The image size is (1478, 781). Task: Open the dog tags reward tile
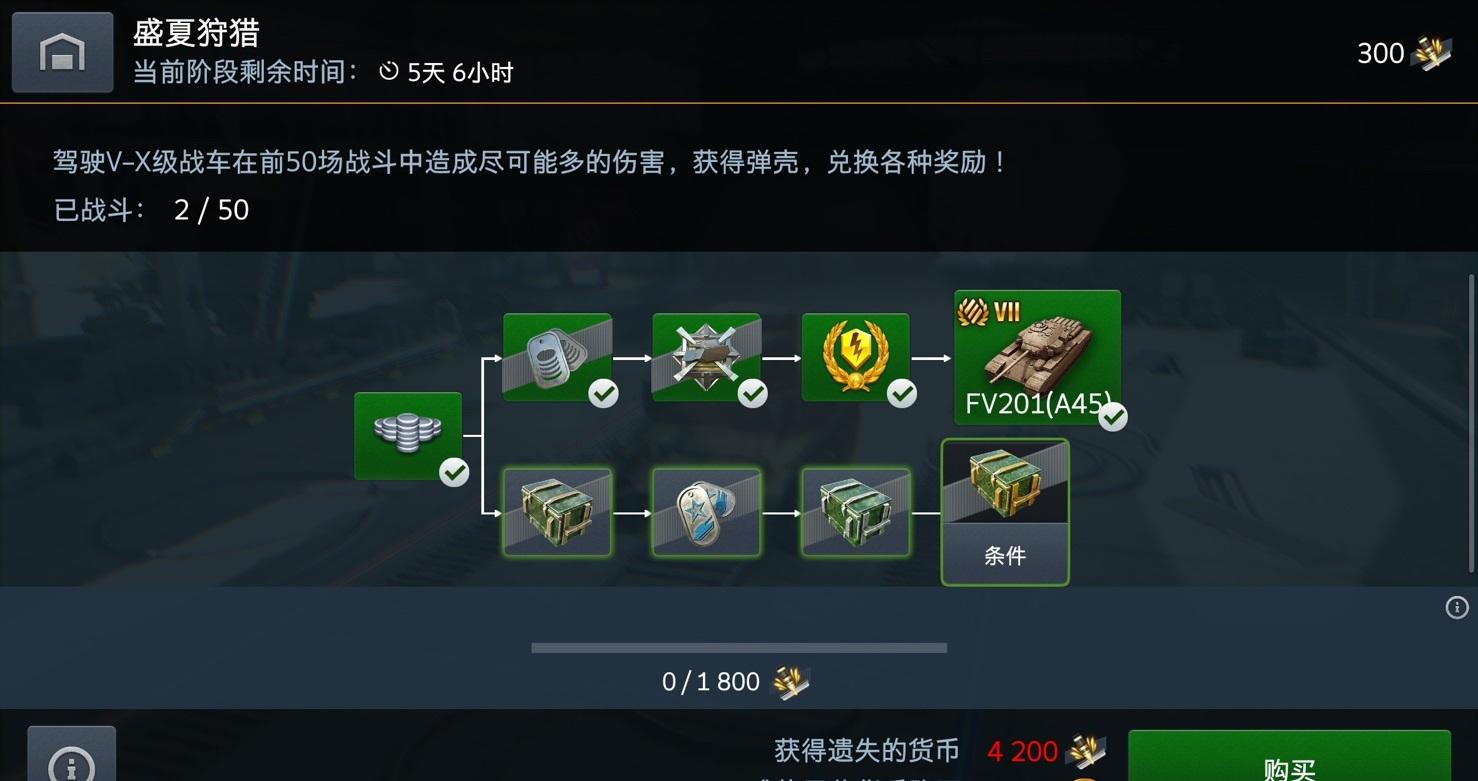tap(557, 357)
